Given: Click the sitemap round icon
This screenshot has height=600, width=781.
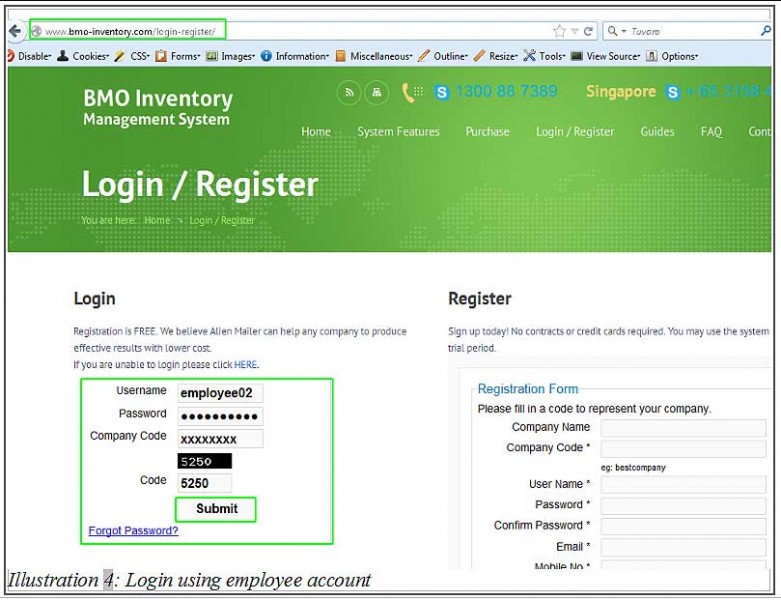Looking at the screenshot, I should (x=377, y=93).
